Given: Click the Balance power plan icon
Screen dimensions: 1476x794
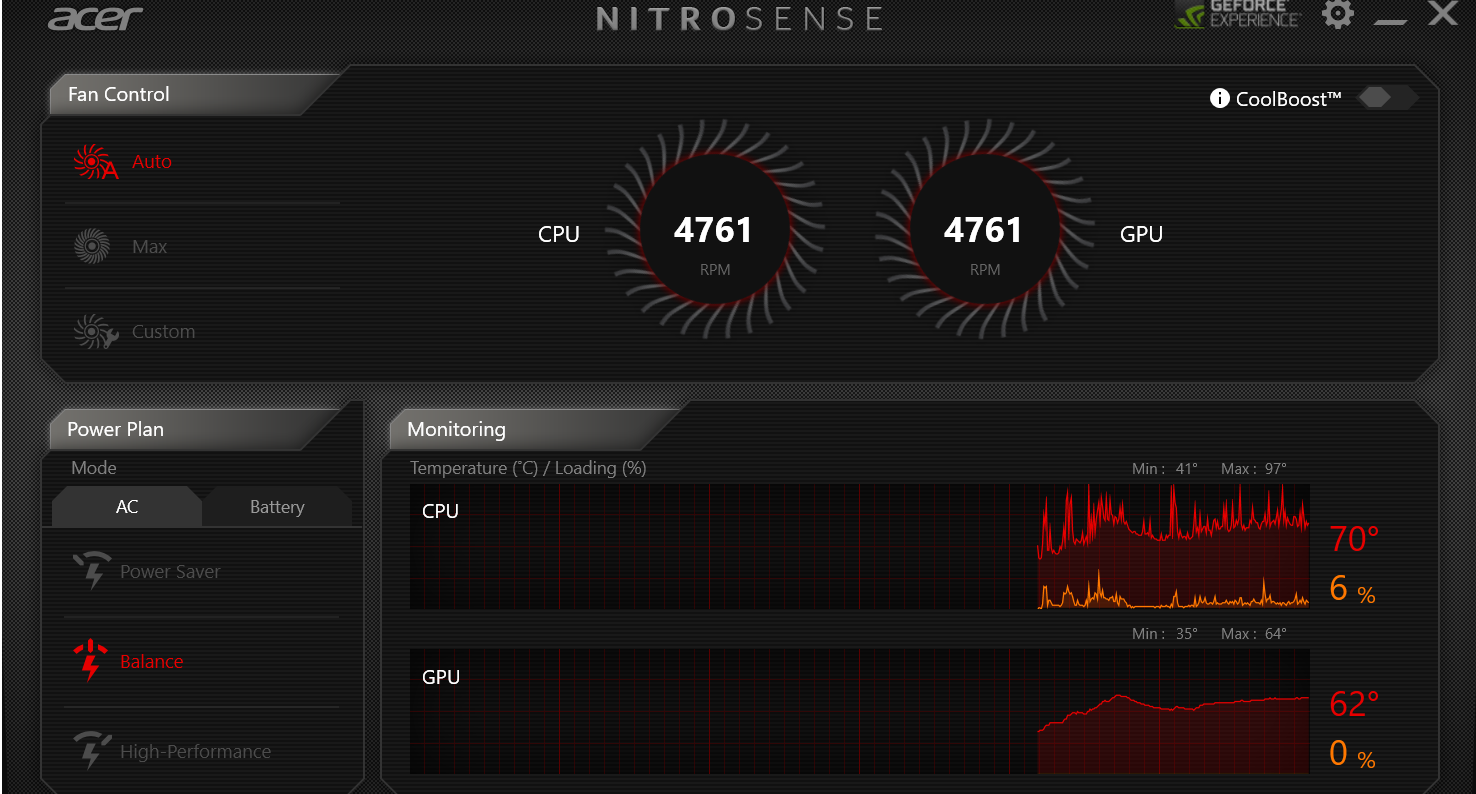Looking at the screenshot, I should 91,660.
